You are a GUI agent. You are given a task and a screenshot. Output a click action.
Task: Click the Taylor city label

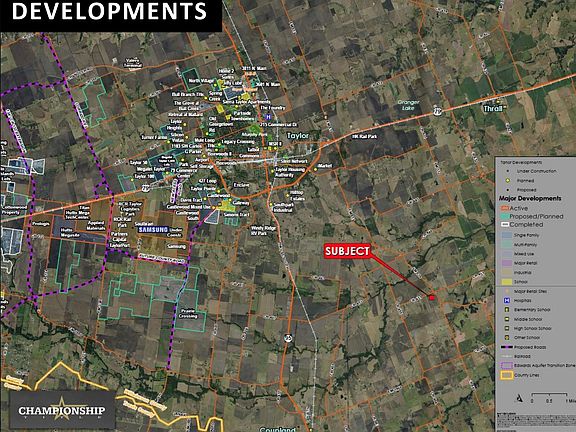tap(298, 136)
